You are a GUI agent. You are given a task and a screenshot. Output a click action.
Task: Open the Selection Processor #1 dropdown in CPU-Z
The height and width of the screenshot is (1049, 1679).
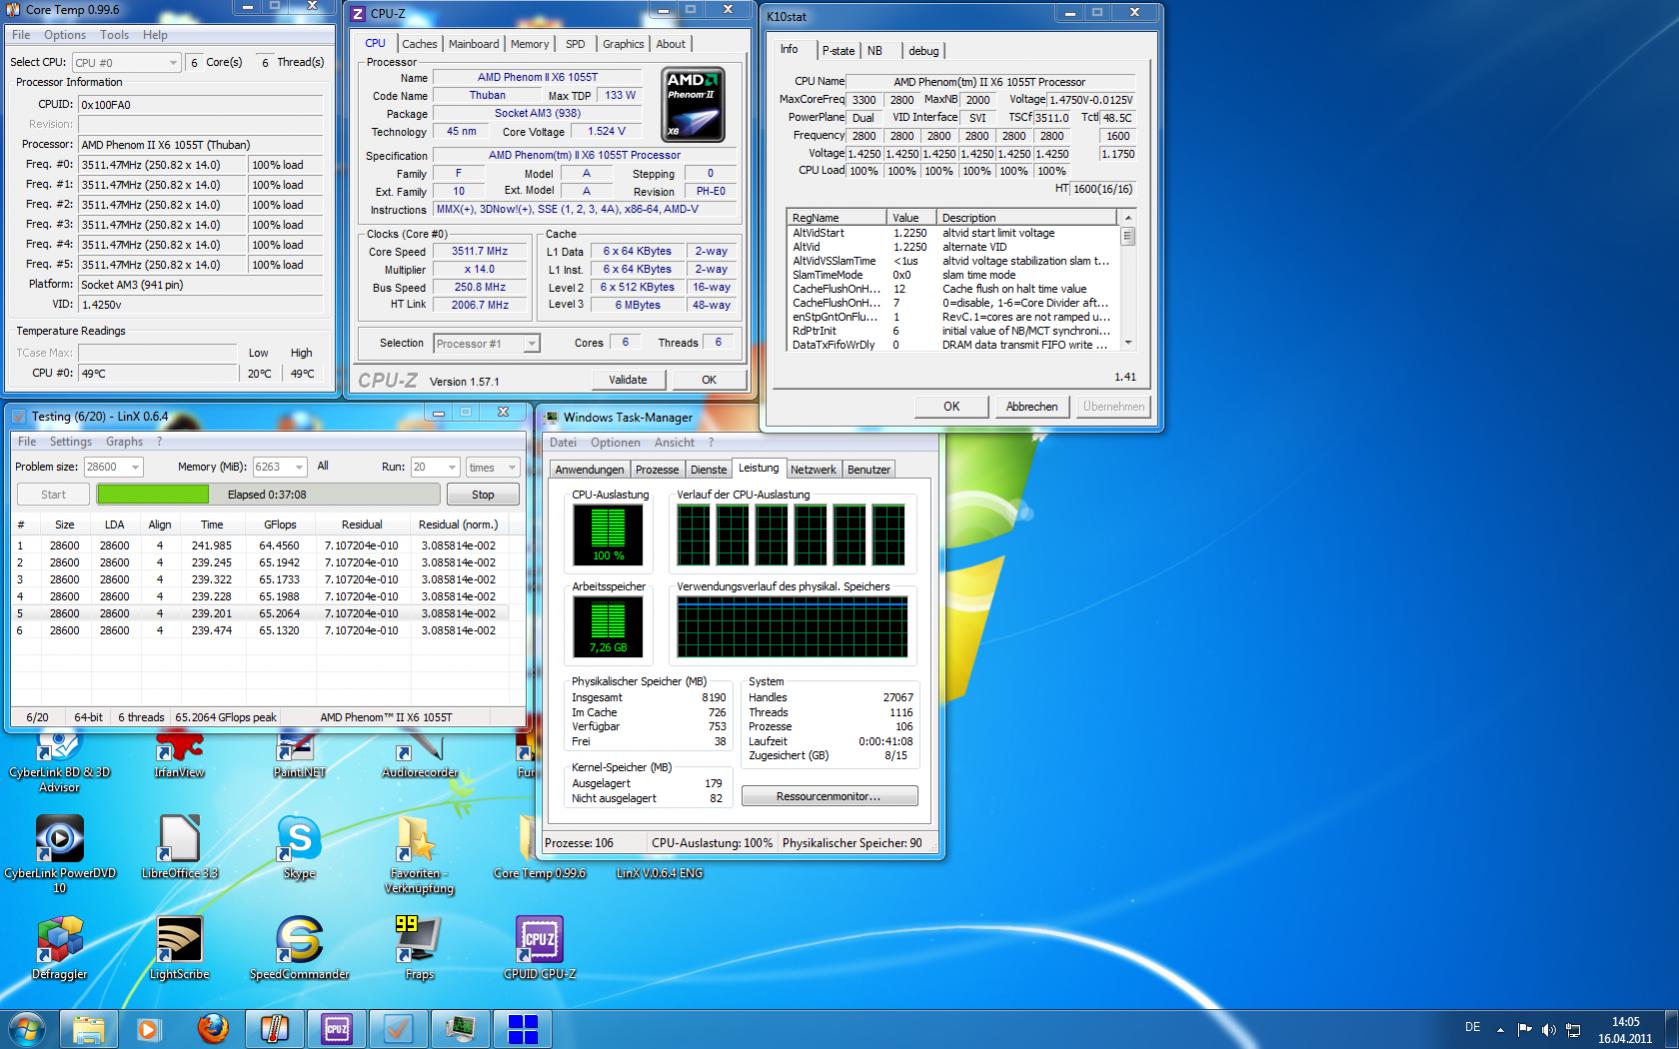[x=486, y=343]
